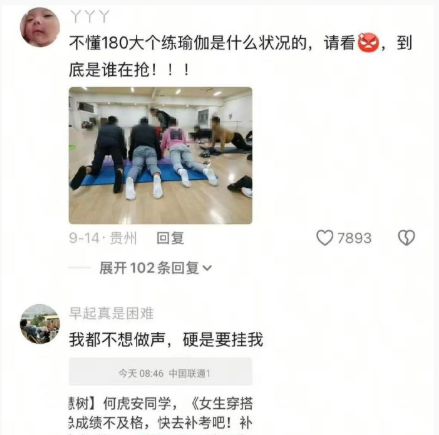Click the 展开102条回复 text link
The height and width of the screenshot is (435, 439).
coord(149,268)
